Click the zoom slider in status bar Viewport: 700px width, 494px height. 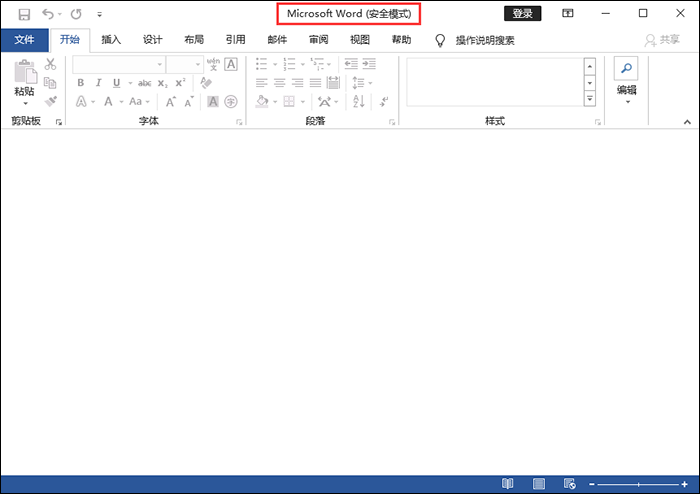638,484
